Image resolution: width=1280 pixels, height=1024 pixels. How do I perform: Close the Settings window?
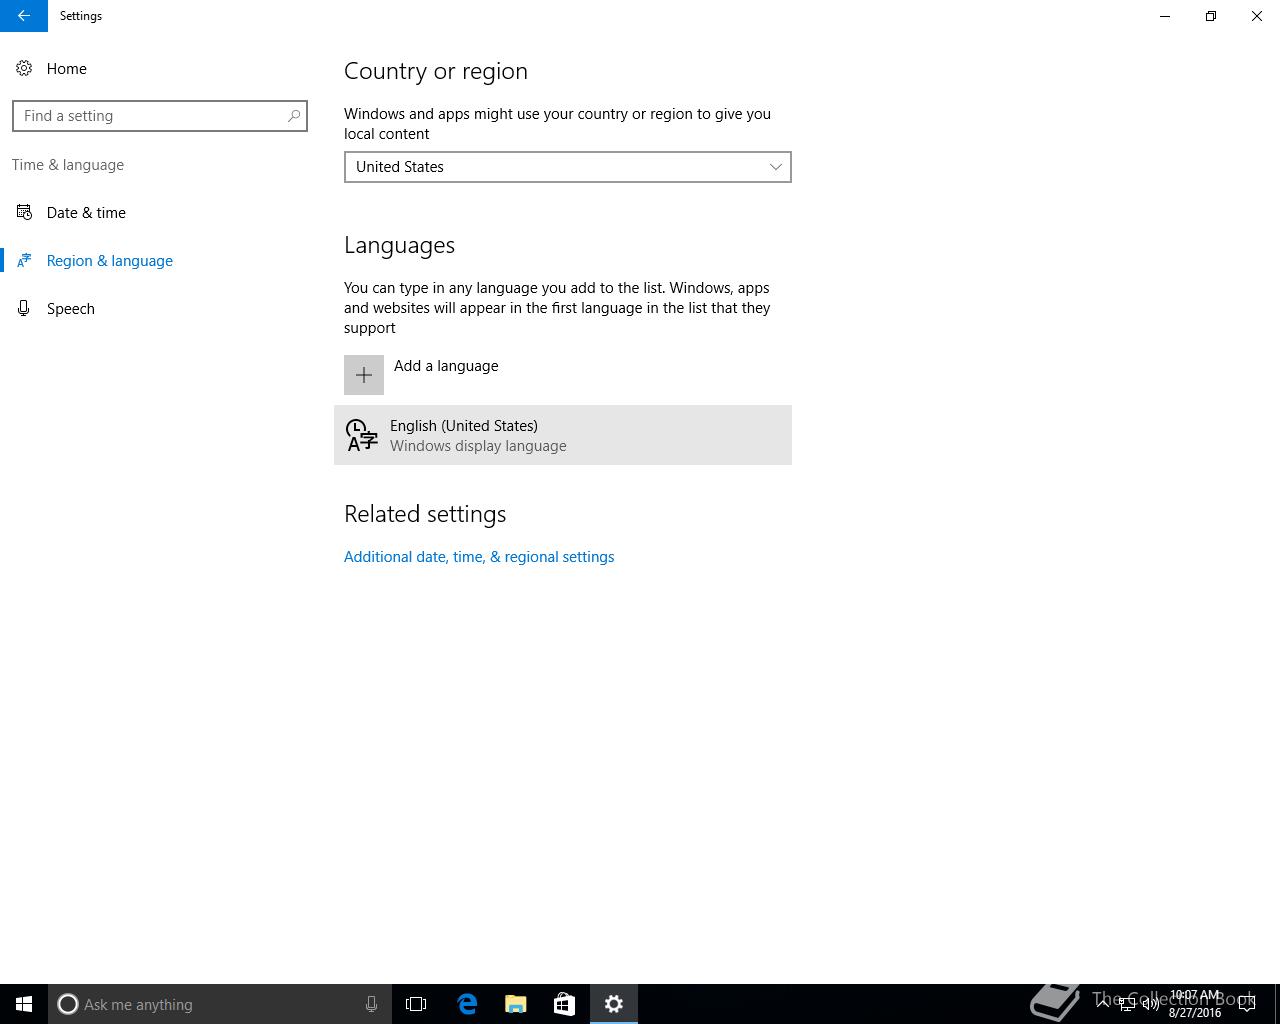point(1257,16)
